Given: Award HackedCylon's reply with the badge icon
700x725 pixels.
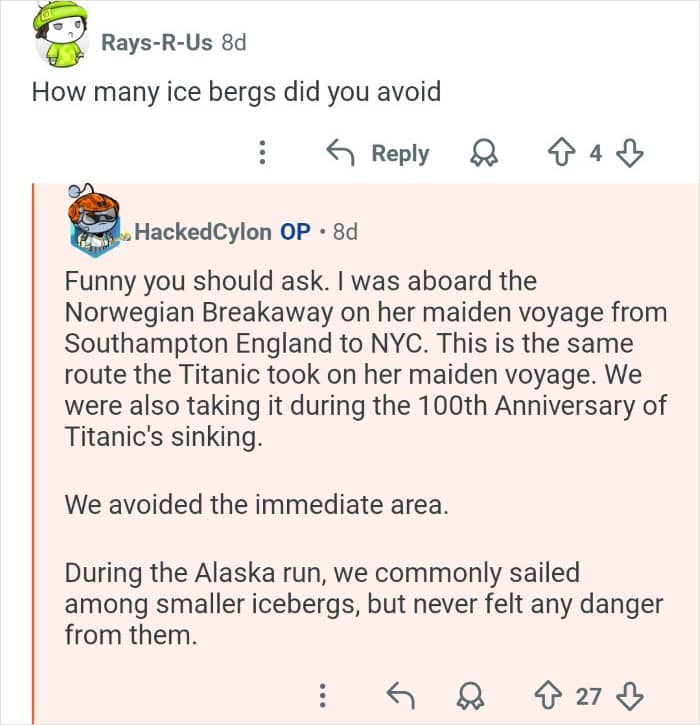Looking at the screenshot, I should point(466,696).
